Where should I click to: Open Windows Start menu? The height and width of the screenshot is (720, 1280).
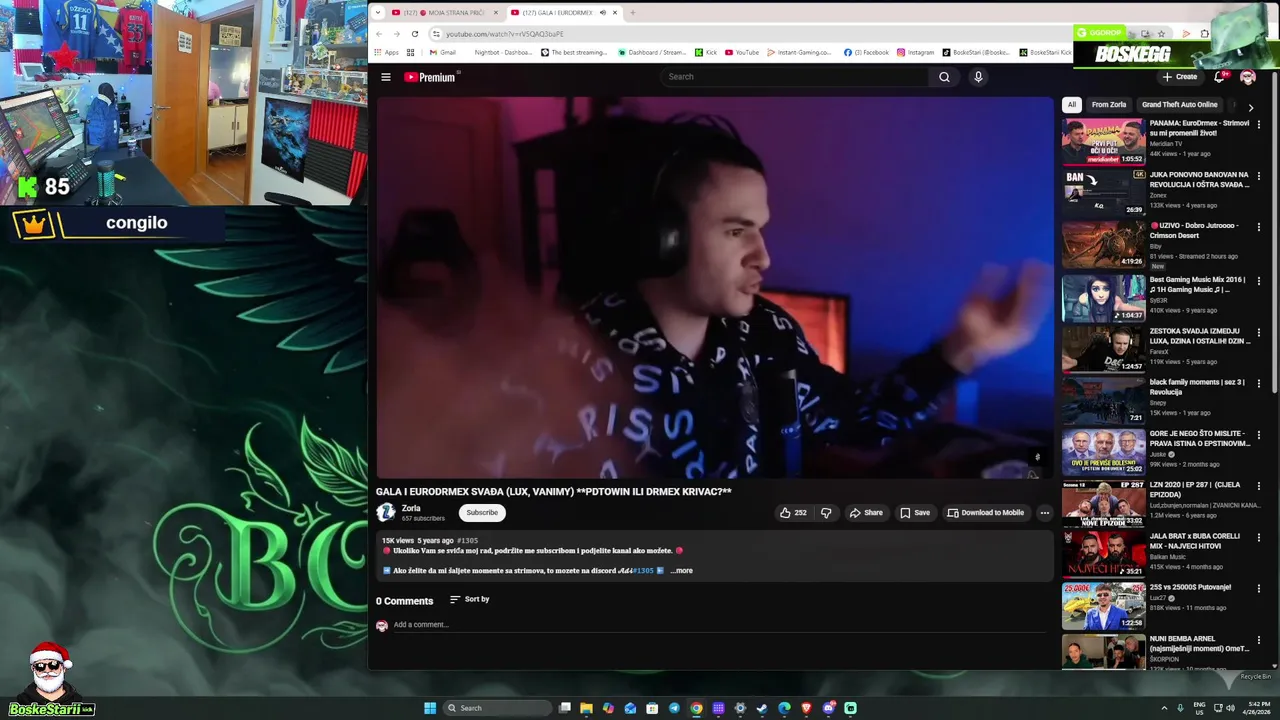point(430,708)
